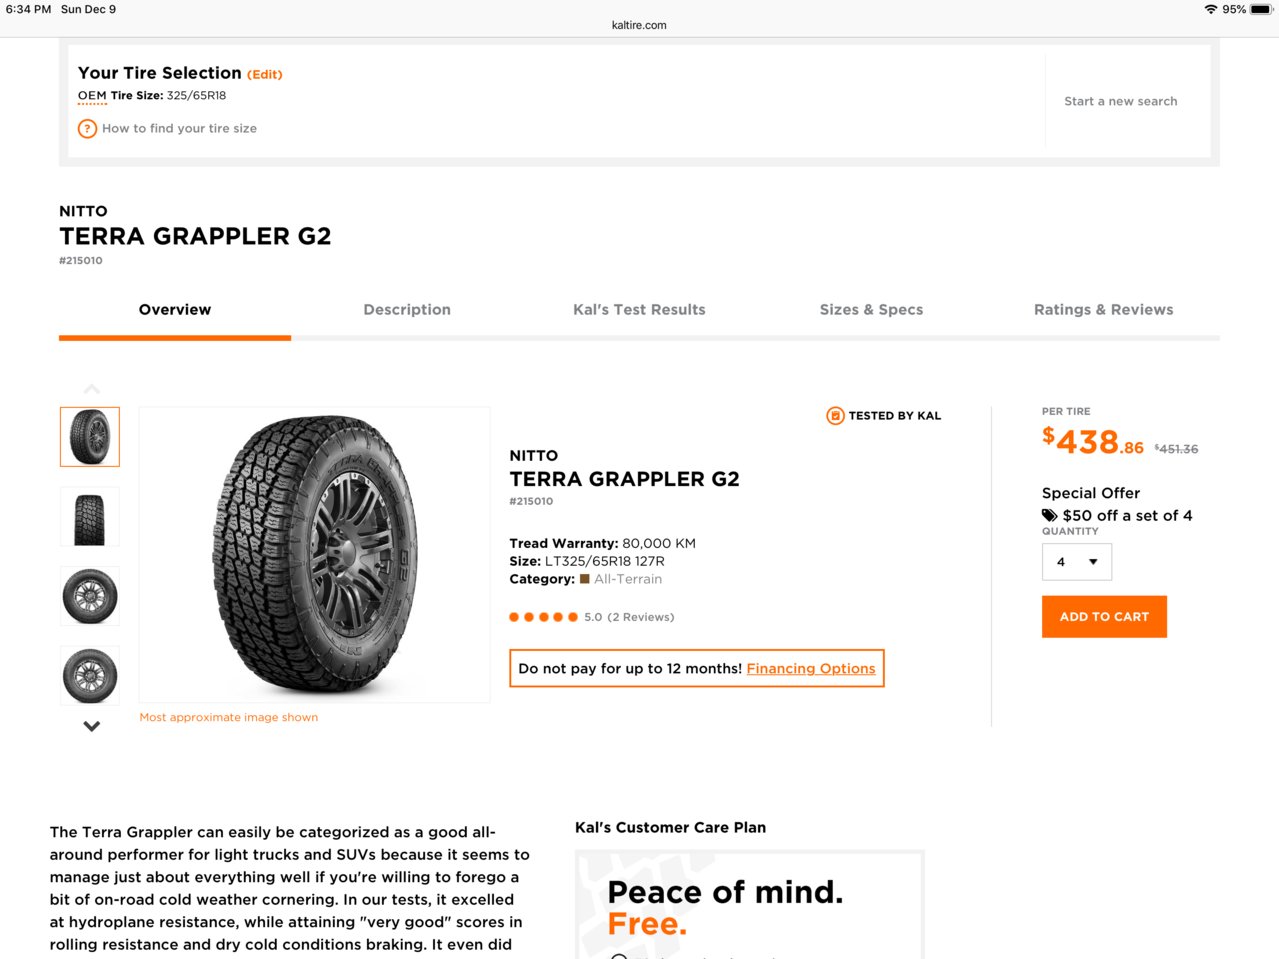Click the question mark tire size help icon

coord(88,129)
